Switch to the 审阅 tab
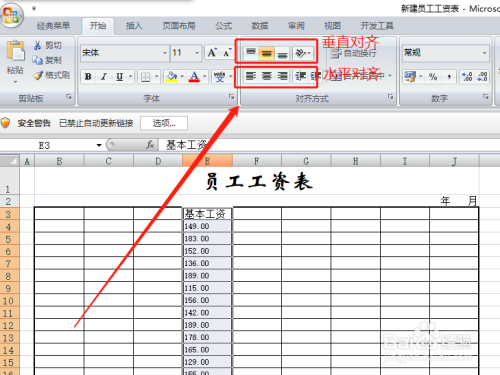The width and height of the screenshot is (500, 375). (x=296, y=26)
